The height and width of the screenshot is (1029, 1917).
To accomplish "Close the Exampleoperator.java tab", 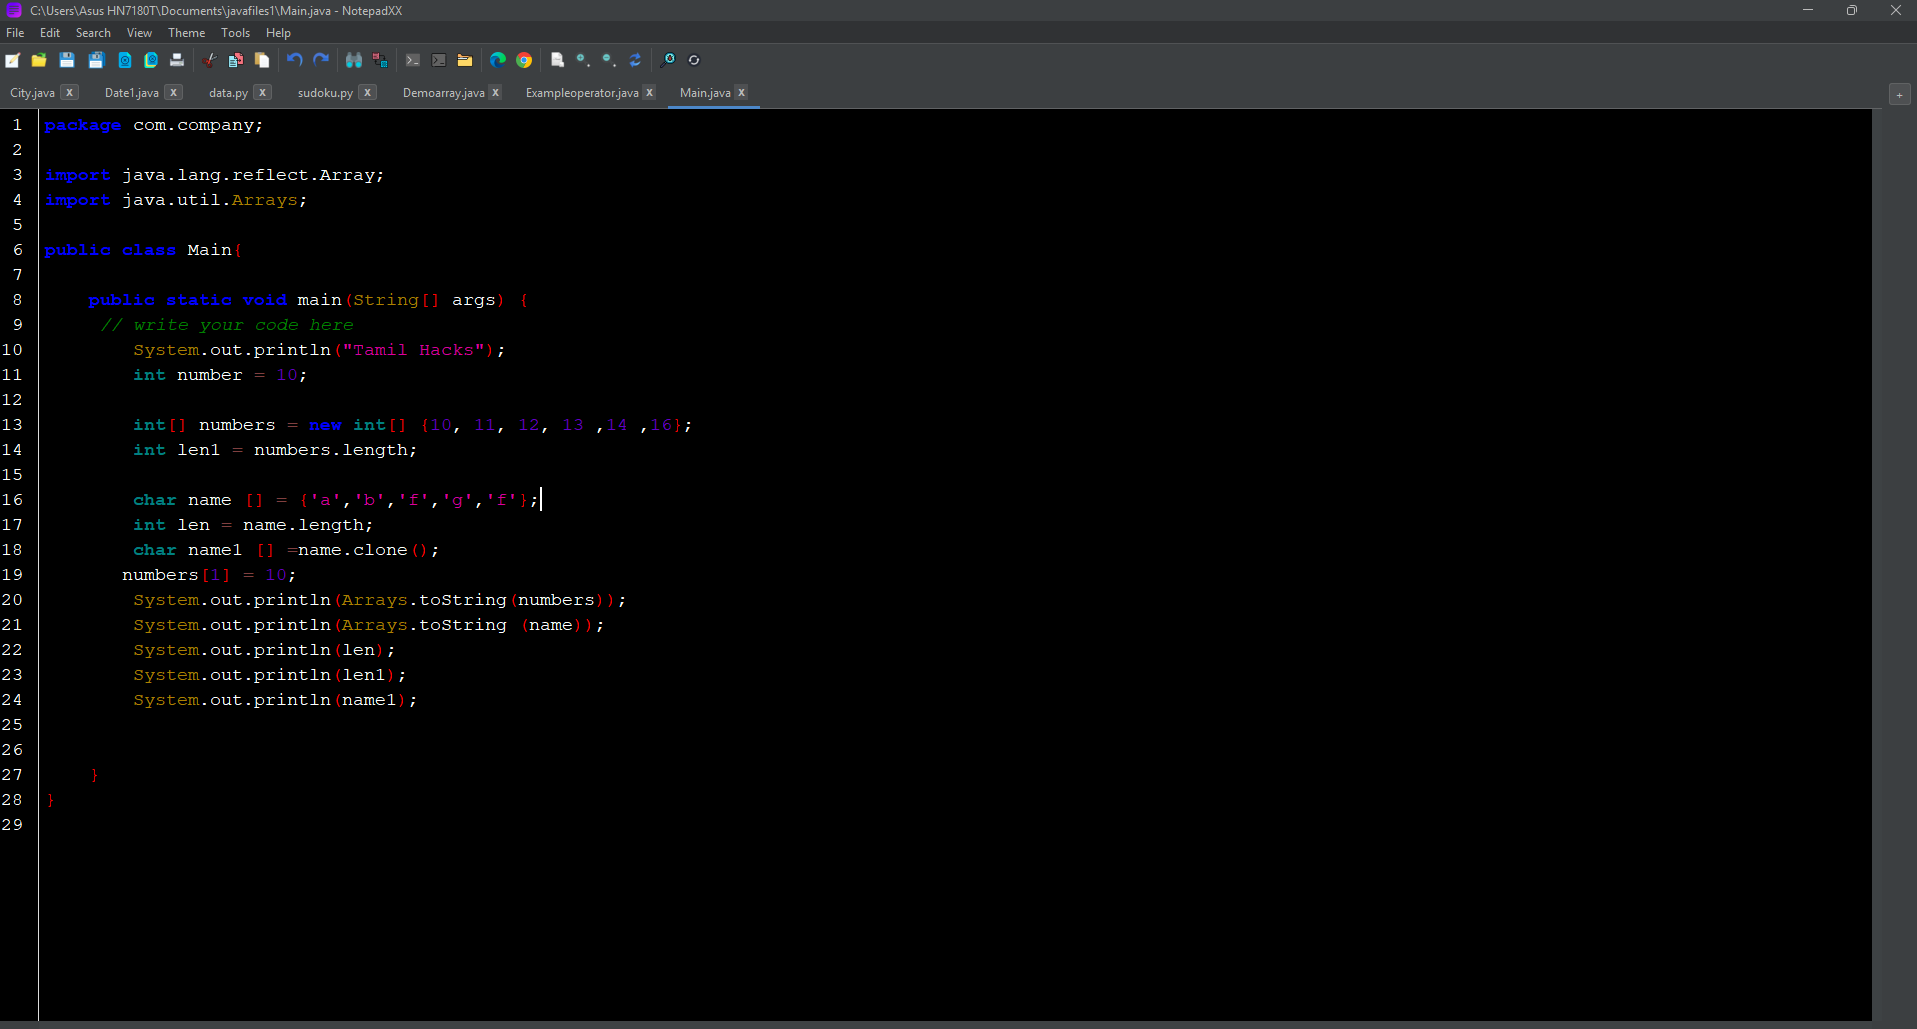I will tap(649, 92).
